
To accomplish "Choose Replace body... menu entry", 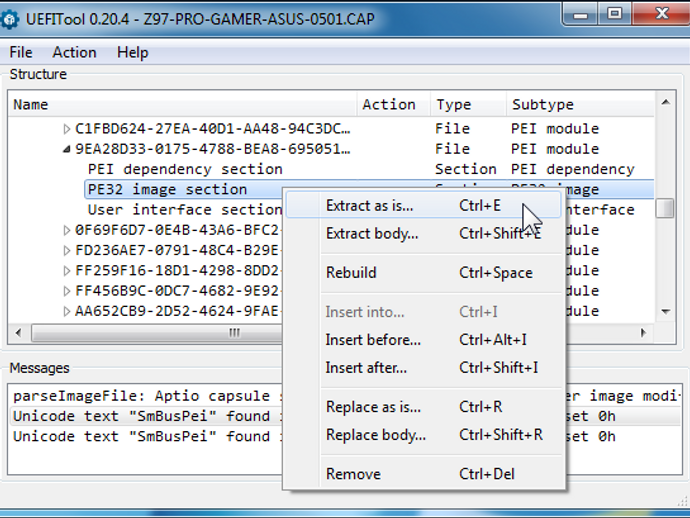I will [423, 435].
